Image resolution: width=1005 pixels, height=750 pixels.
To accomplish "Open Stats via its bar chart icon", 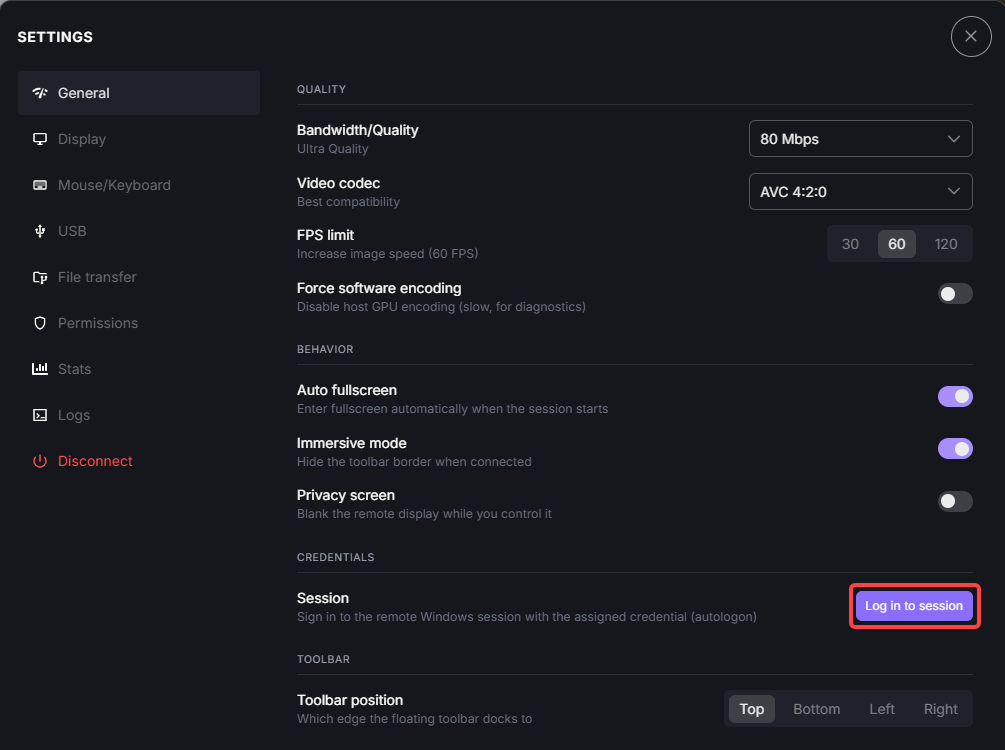I will [40, 369].
